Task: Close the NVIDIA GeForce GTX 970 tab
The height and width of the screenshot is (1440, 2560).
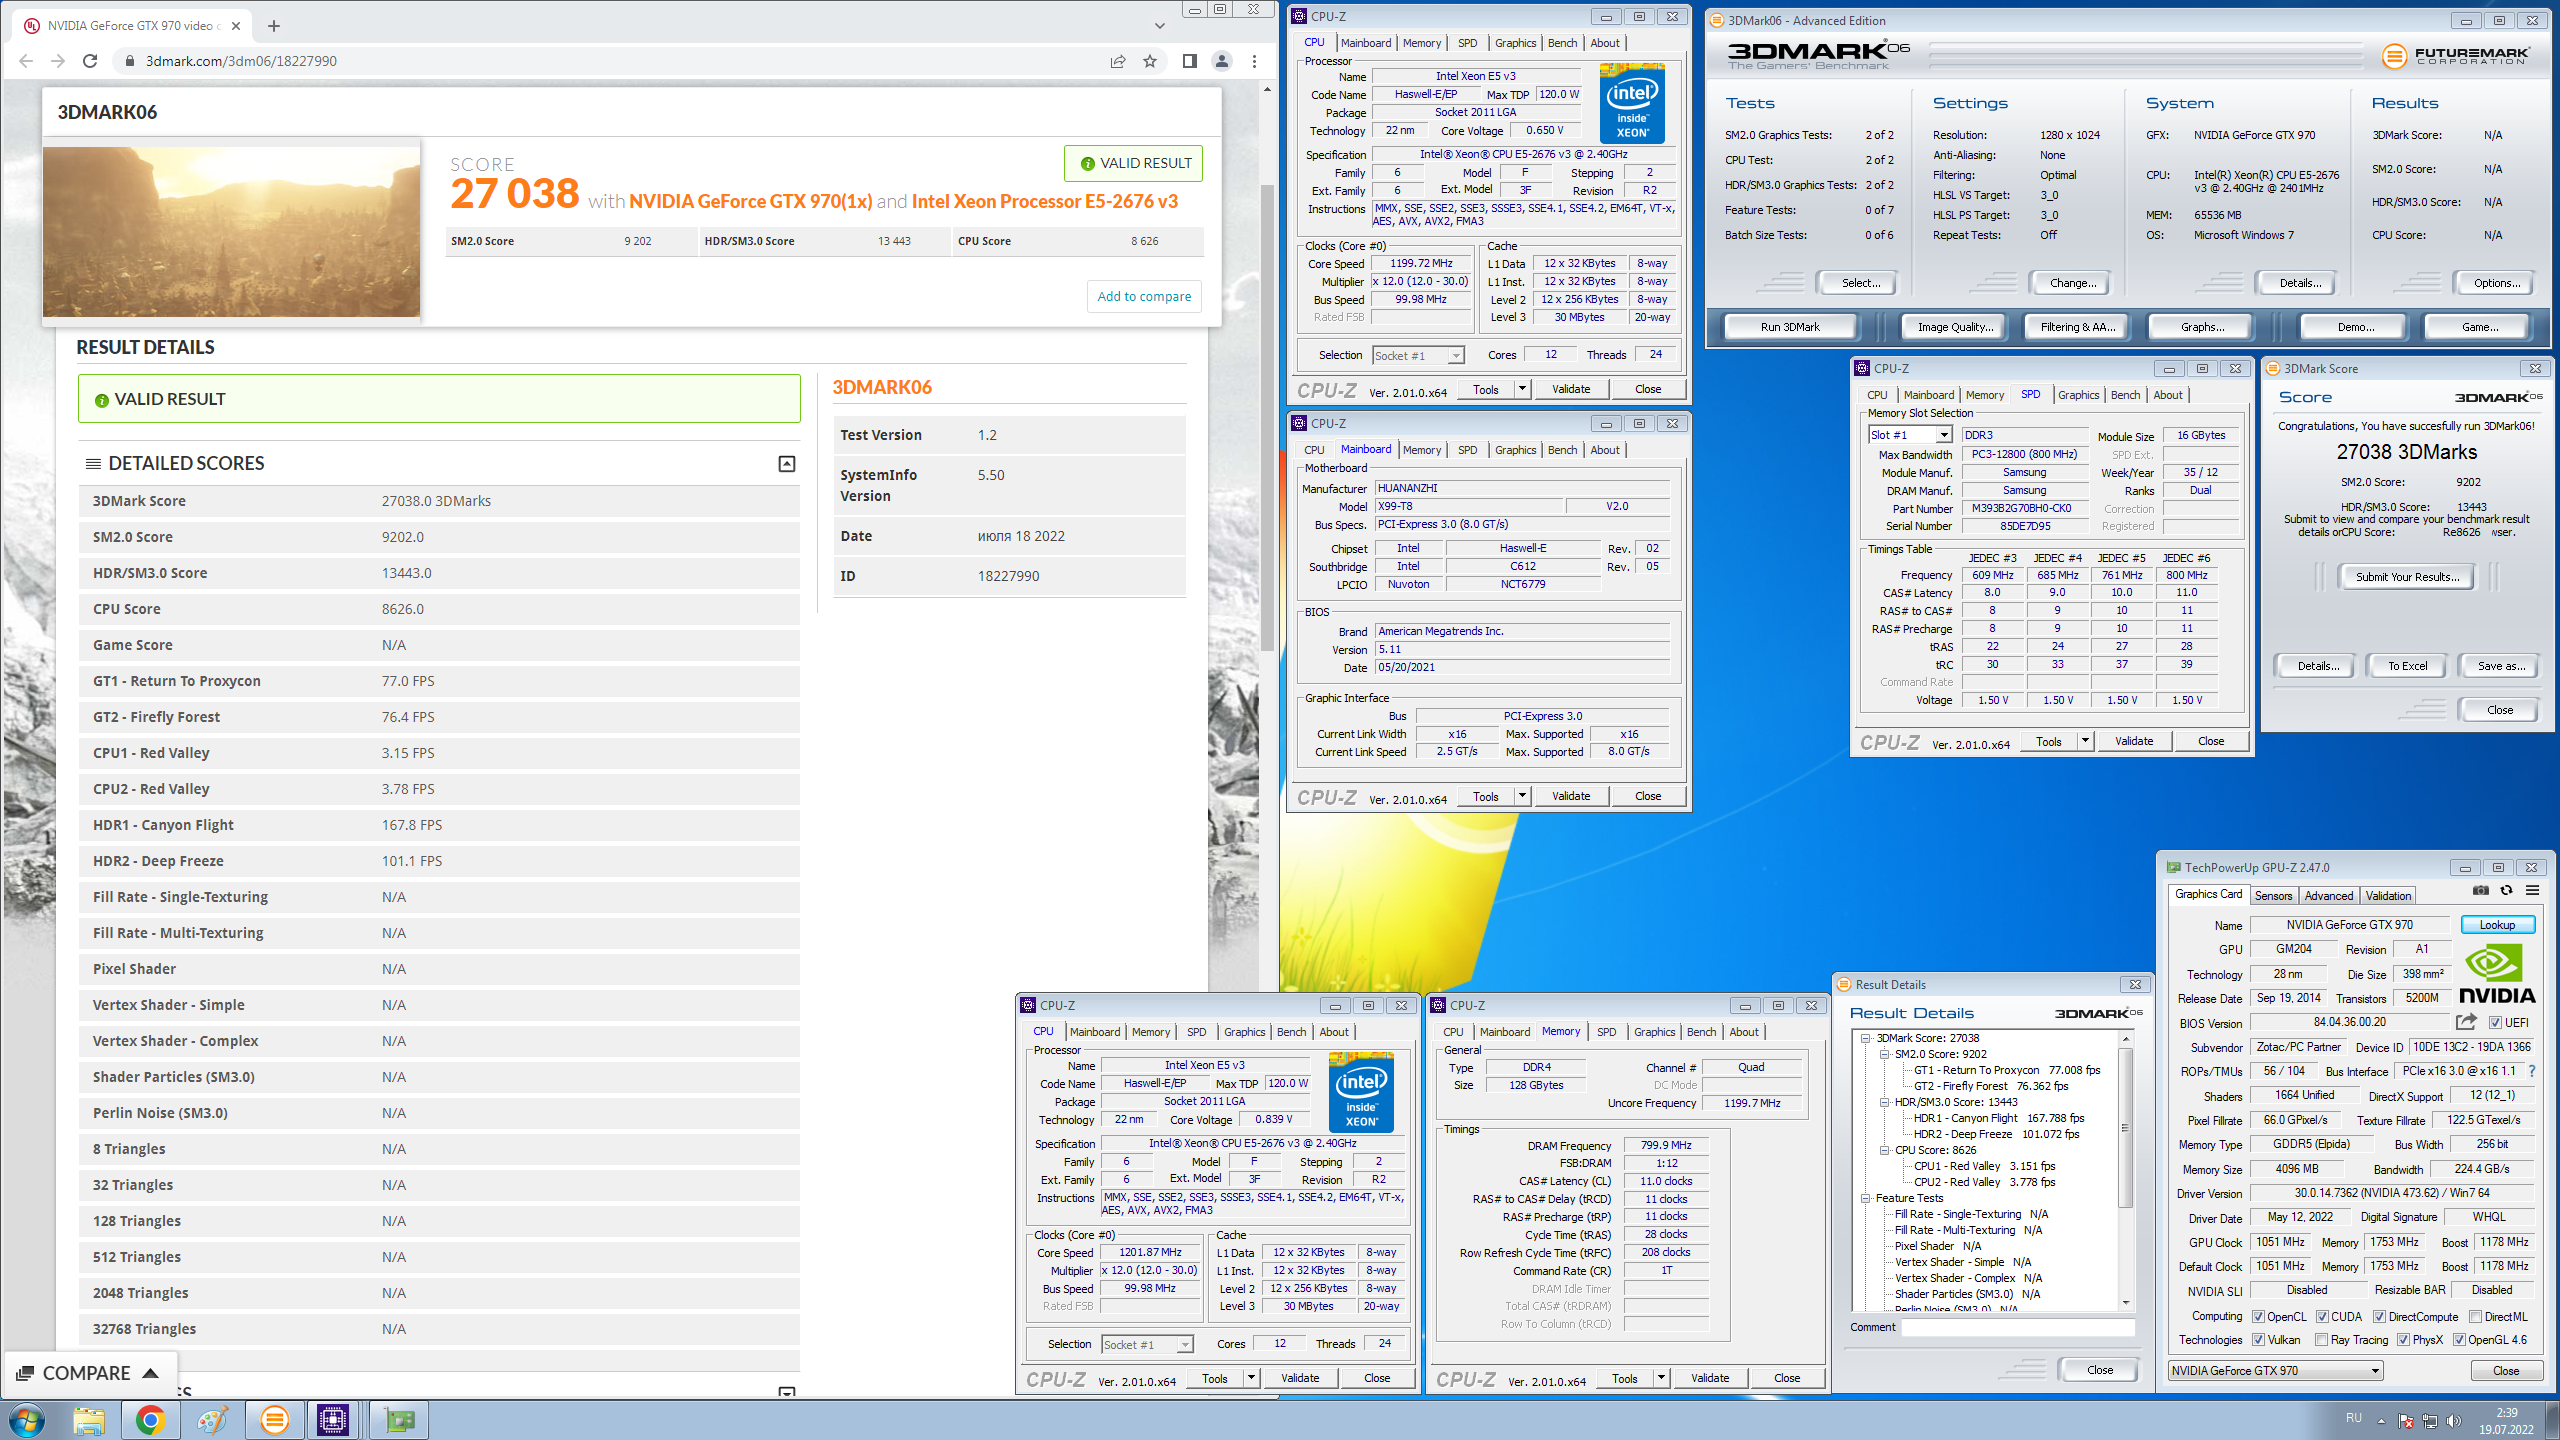Action: [236, 26]
